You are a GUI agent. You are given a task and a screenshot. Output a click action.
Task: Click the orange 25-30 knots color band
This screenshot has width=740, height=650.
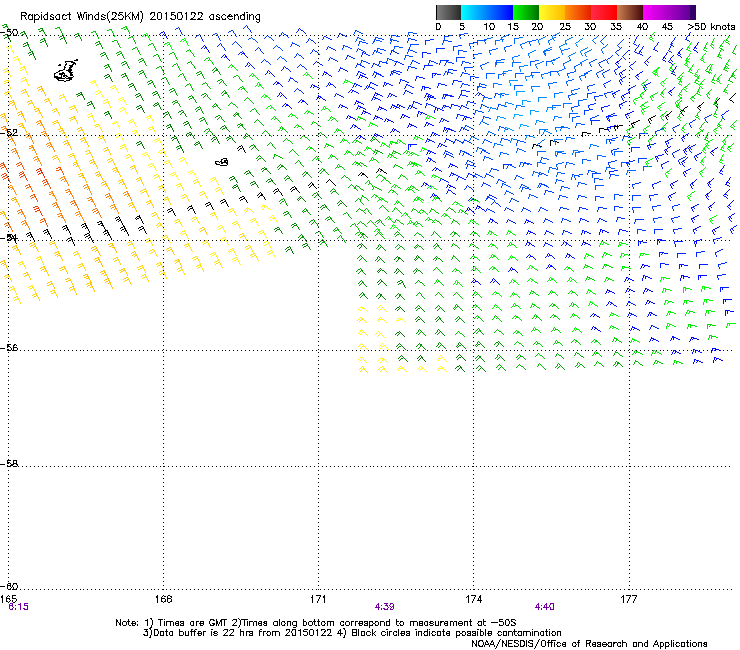[578, 12]
